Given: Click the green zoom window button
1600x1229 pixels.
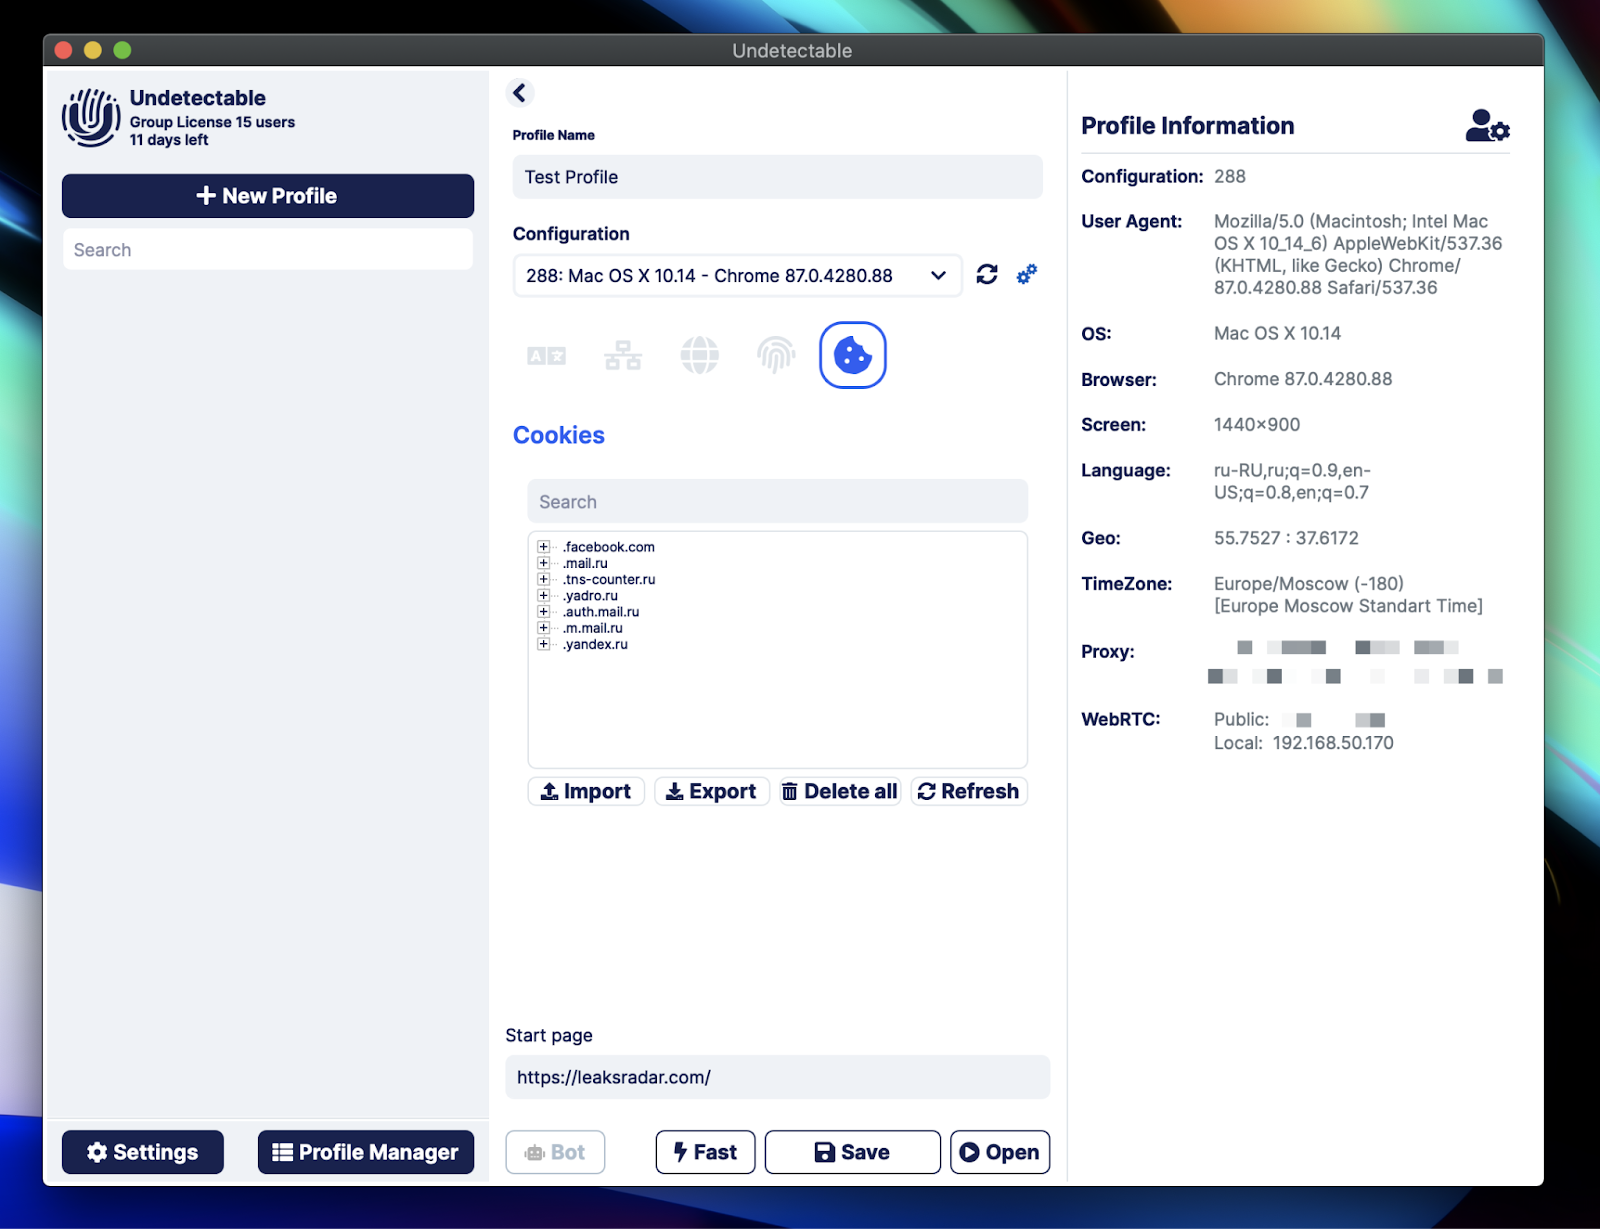Looking at the screenshot, I should (x=122, y=50).
